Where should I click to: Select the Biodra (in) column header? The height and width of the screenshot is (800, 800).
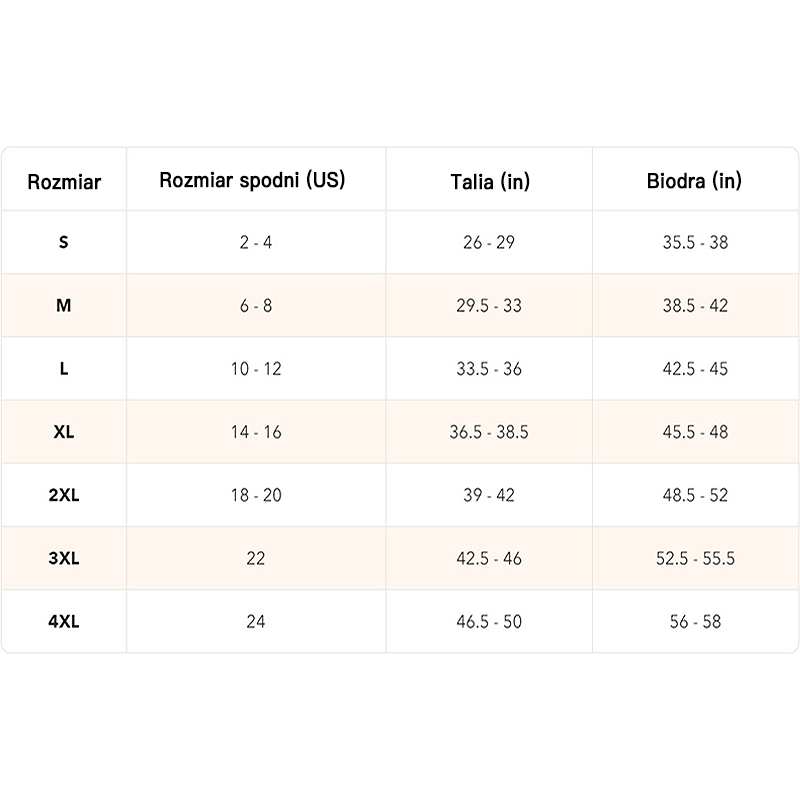tap(694, 181)
